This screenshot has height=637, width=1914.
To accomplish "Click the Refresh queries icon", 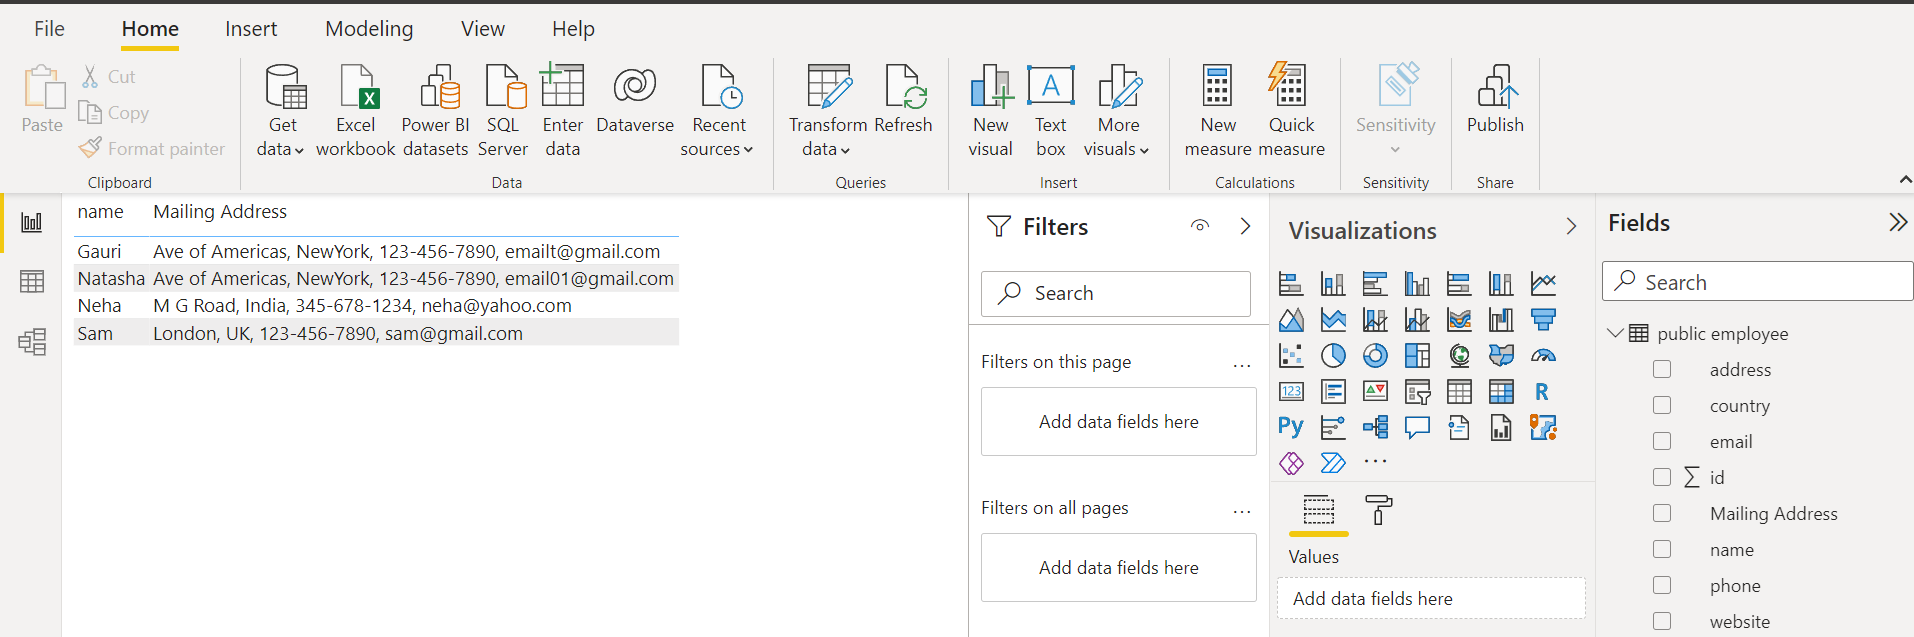I will coord(903,88).
